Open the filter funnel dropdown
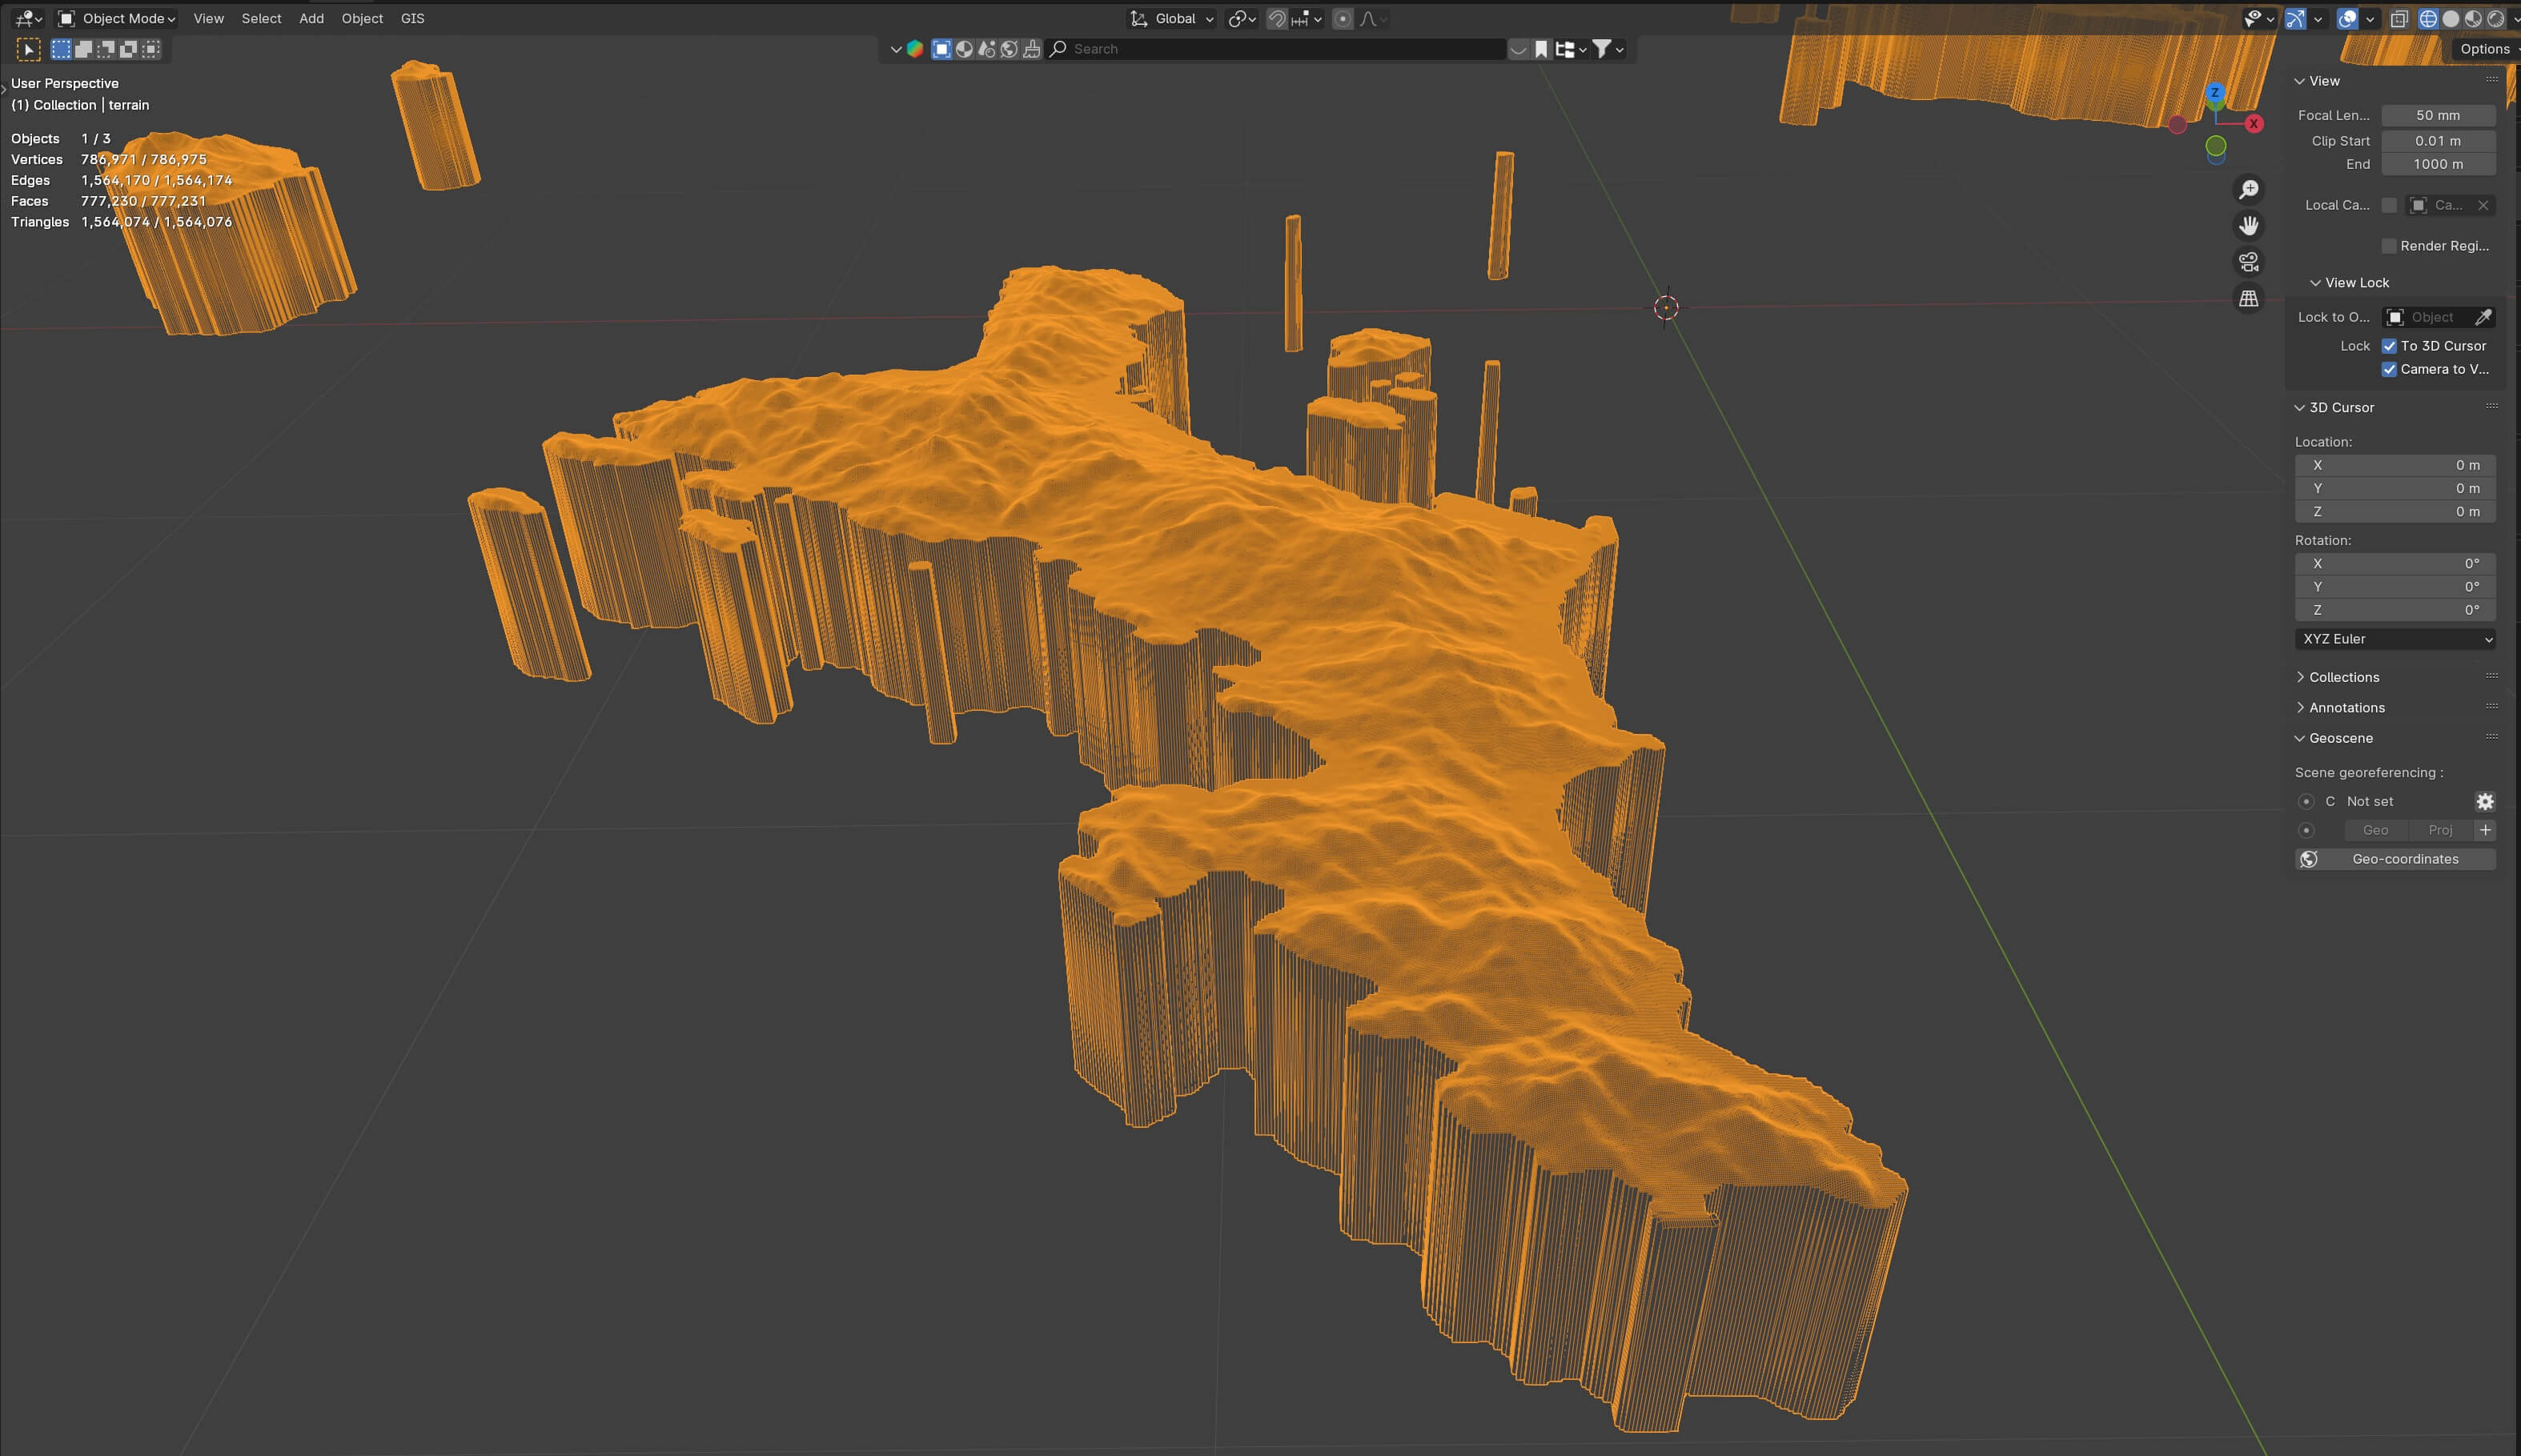The width and height of the screenshot is (2521, 1456). [1608, 49]
